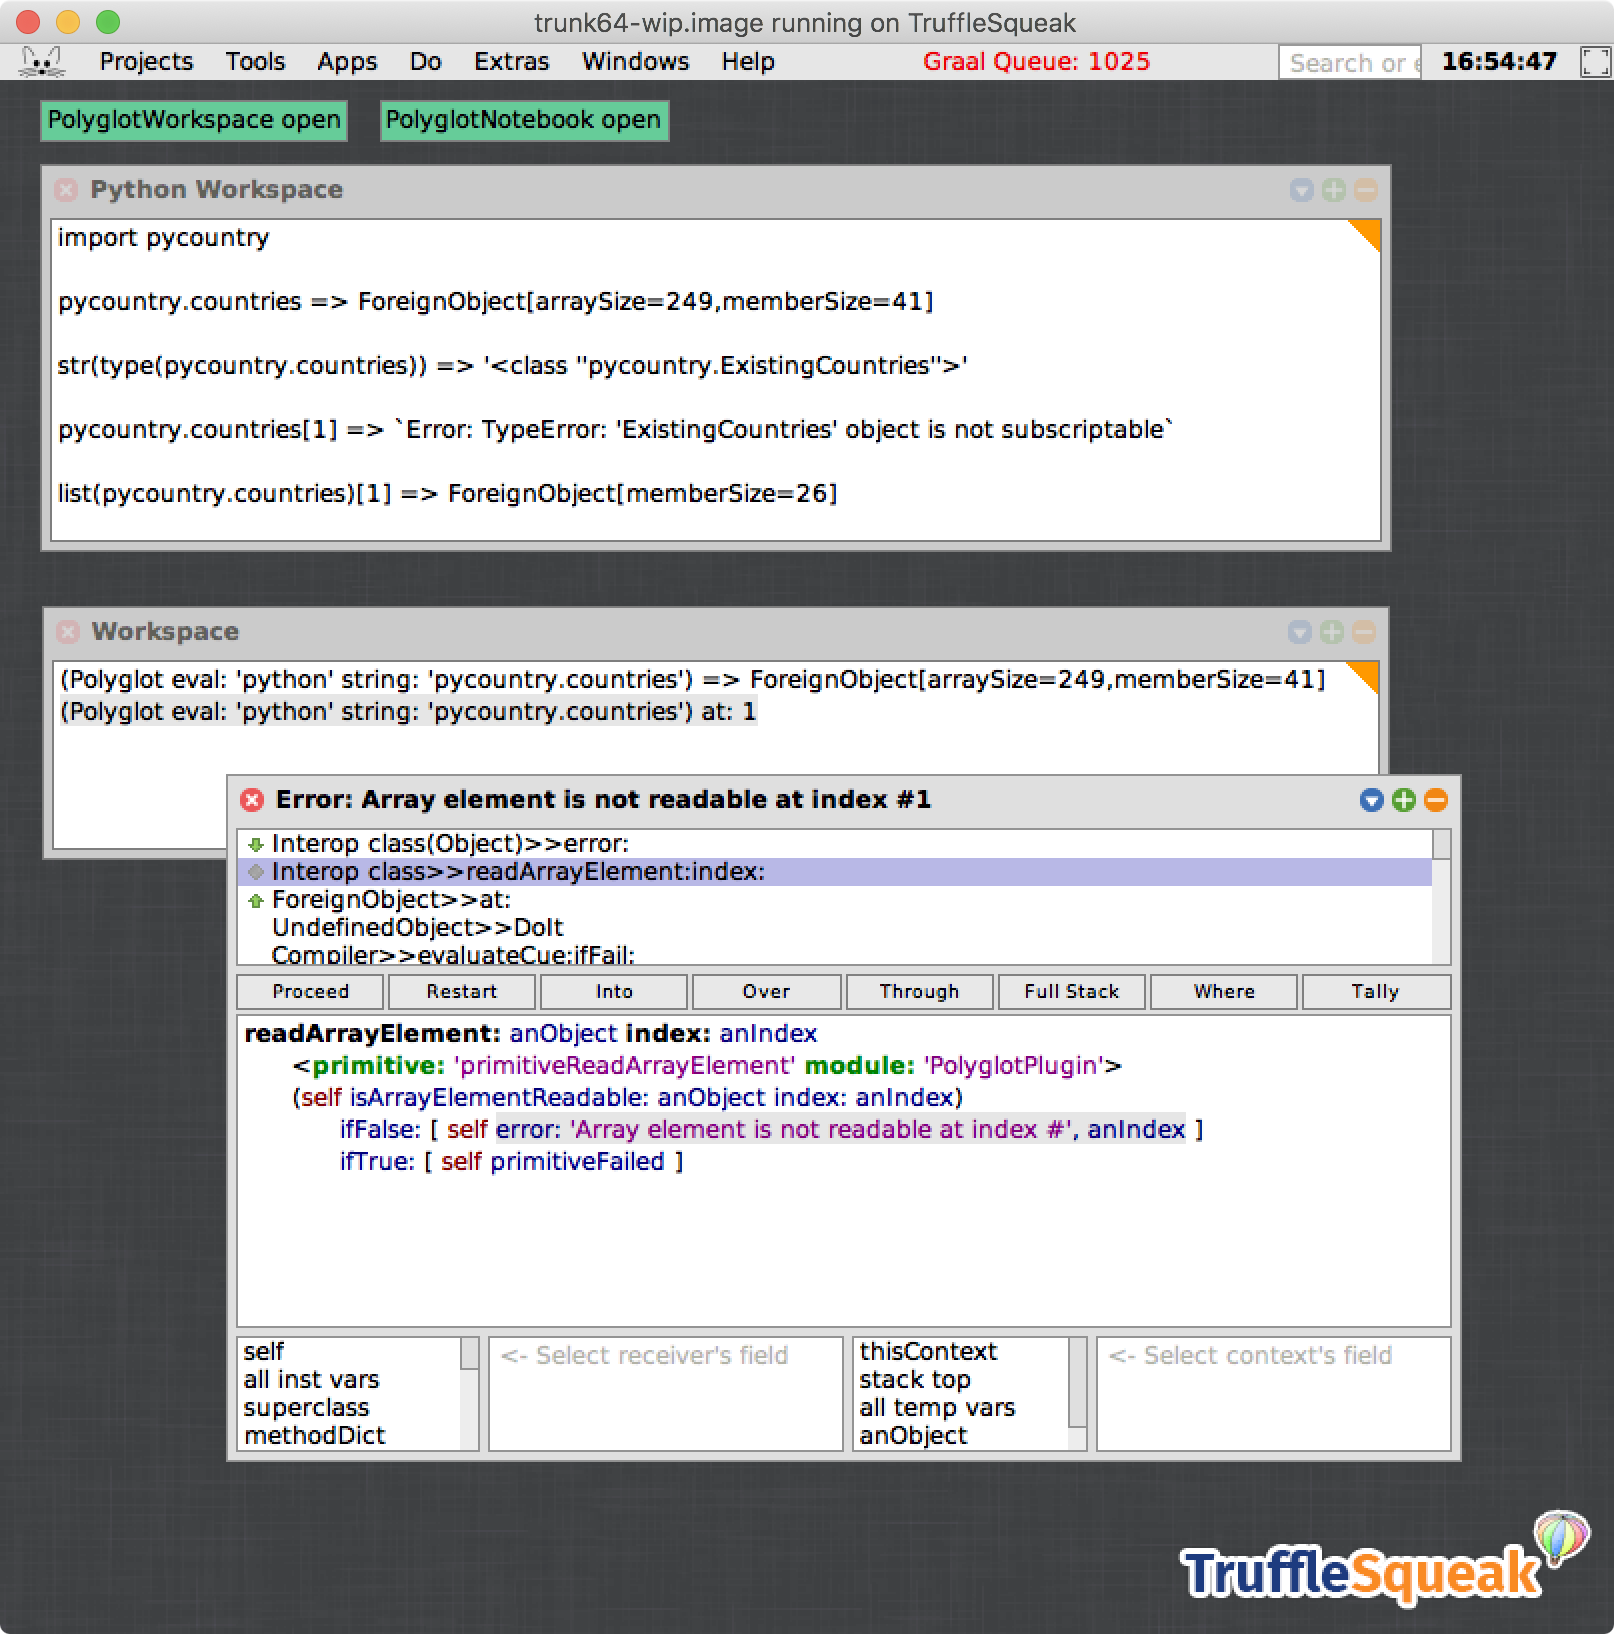Select stack top in context list
Screen dimensions: 1614x1634
[962, 1380]
